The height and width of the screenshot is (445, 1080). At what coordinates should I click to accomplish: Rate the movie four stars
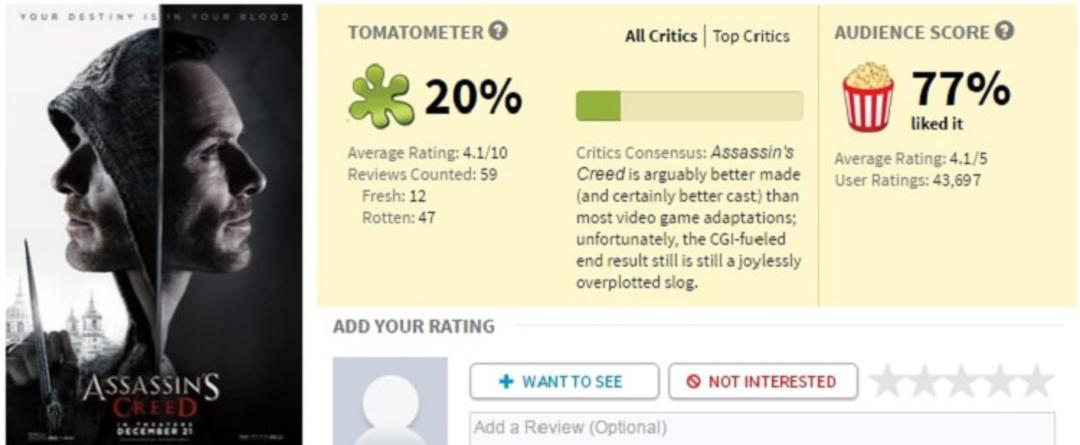999,382
